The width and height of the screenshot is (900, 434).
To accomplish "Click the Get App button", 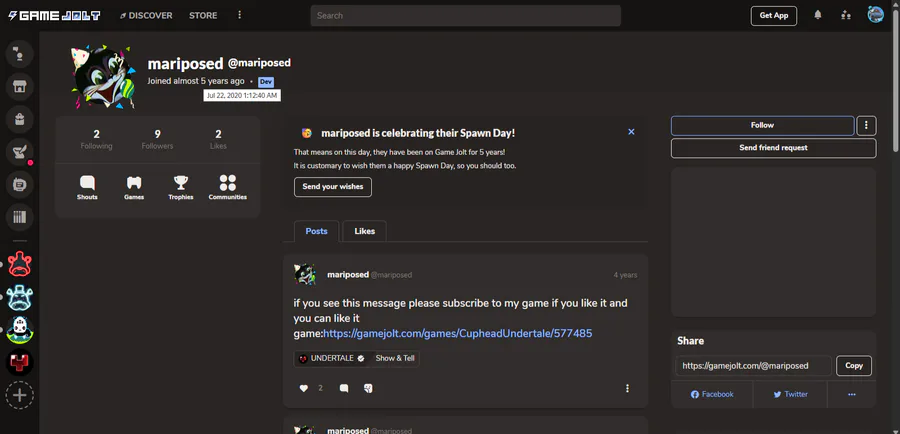I will [x=774, y=16].
